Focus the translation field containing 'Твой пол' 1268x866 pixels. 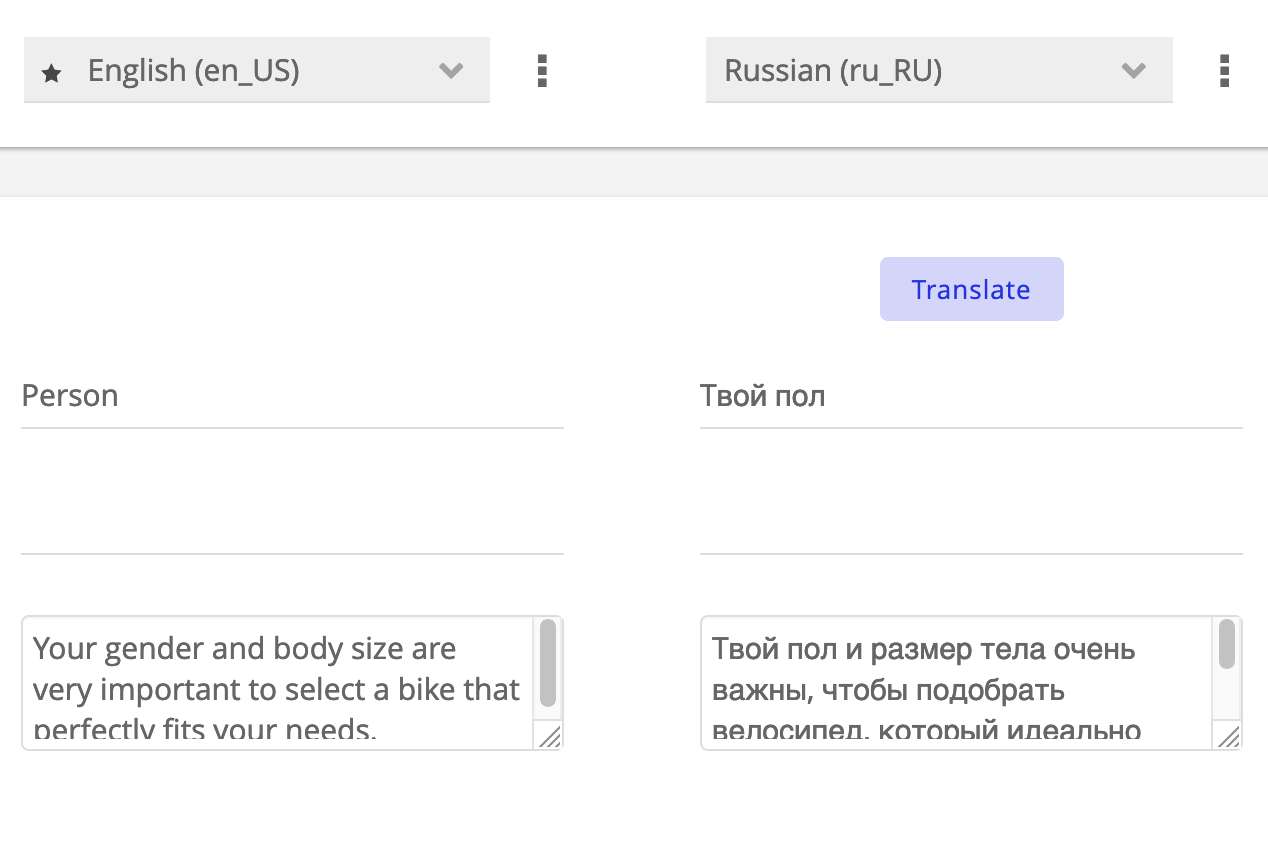(x=970, y=397)
